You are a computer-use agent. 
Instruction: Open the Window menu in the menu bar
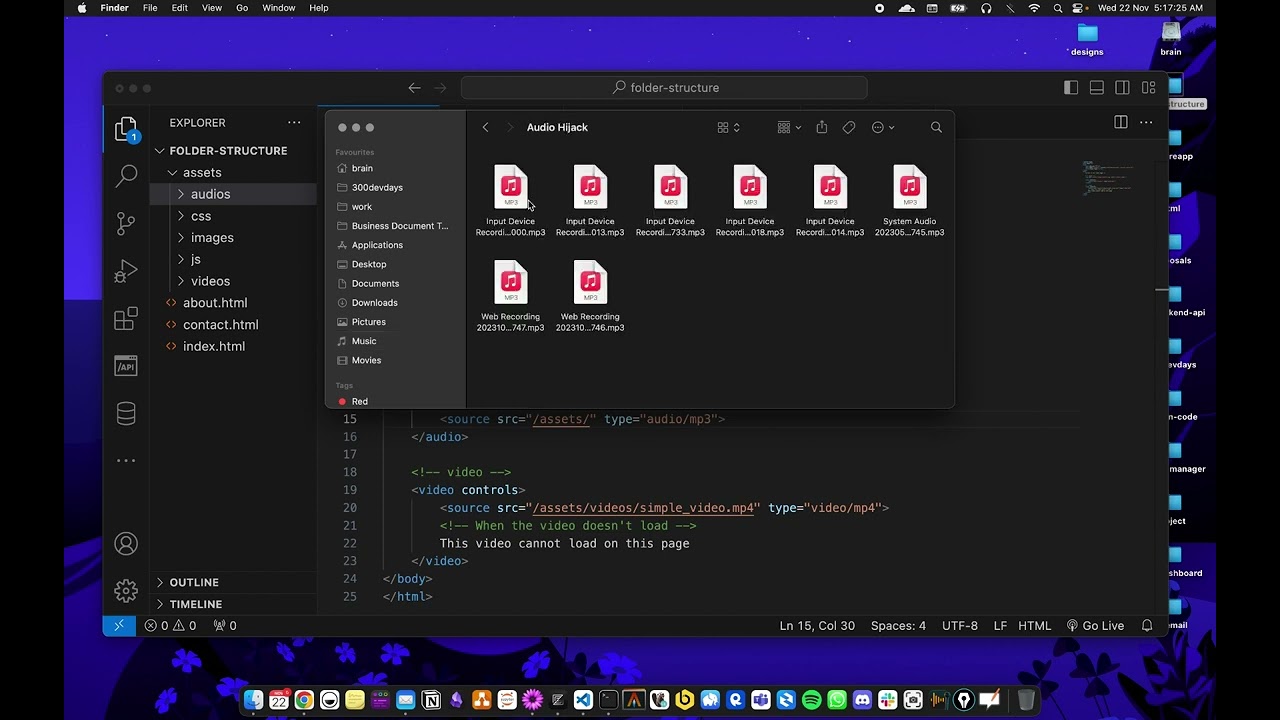279,8
